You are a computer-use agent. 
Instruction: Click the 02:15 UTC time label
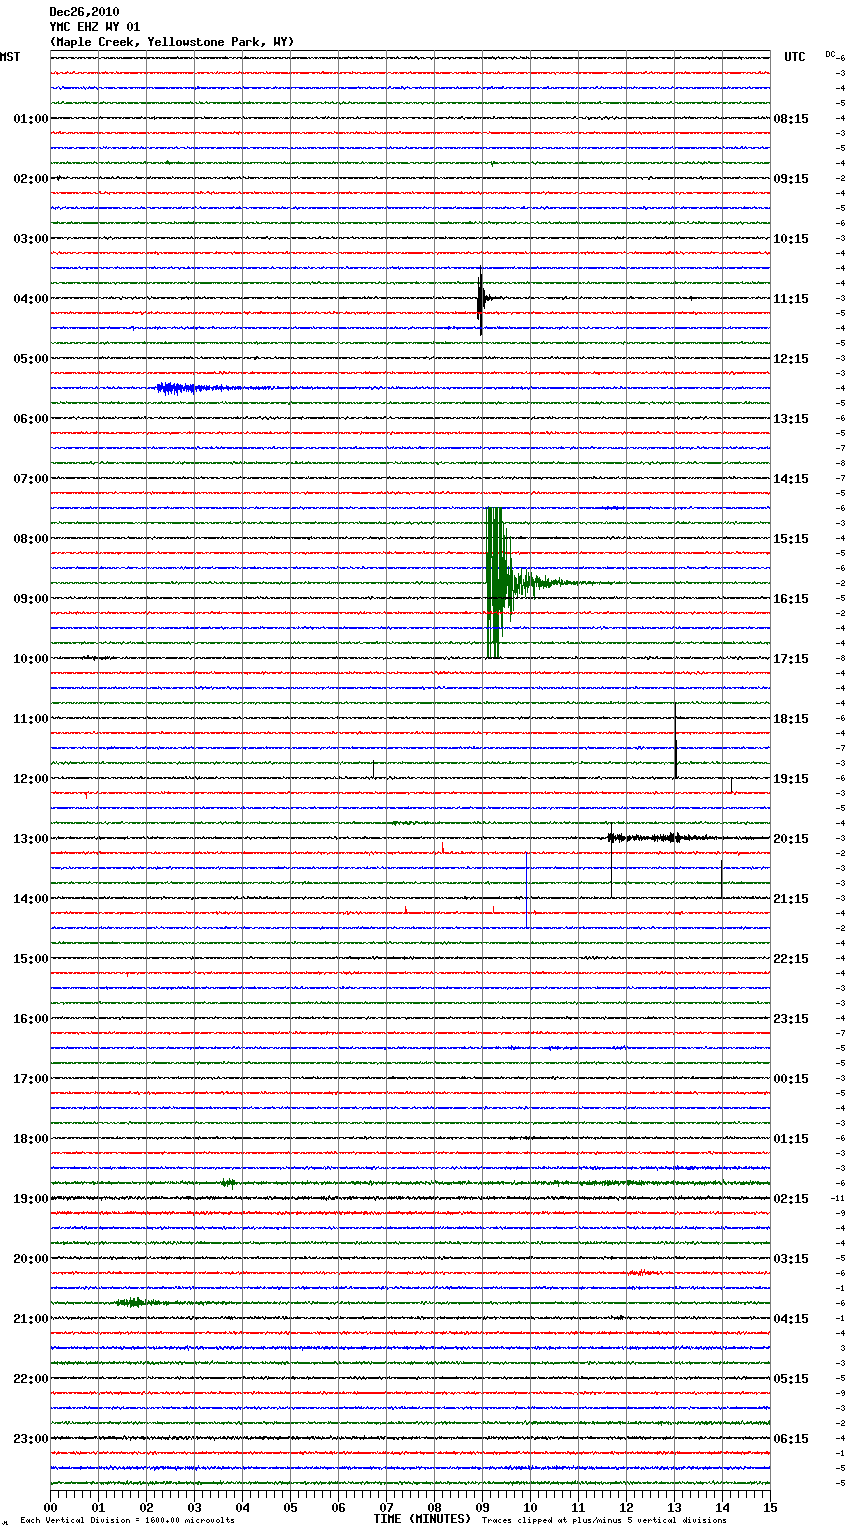tap(791, 1199)
